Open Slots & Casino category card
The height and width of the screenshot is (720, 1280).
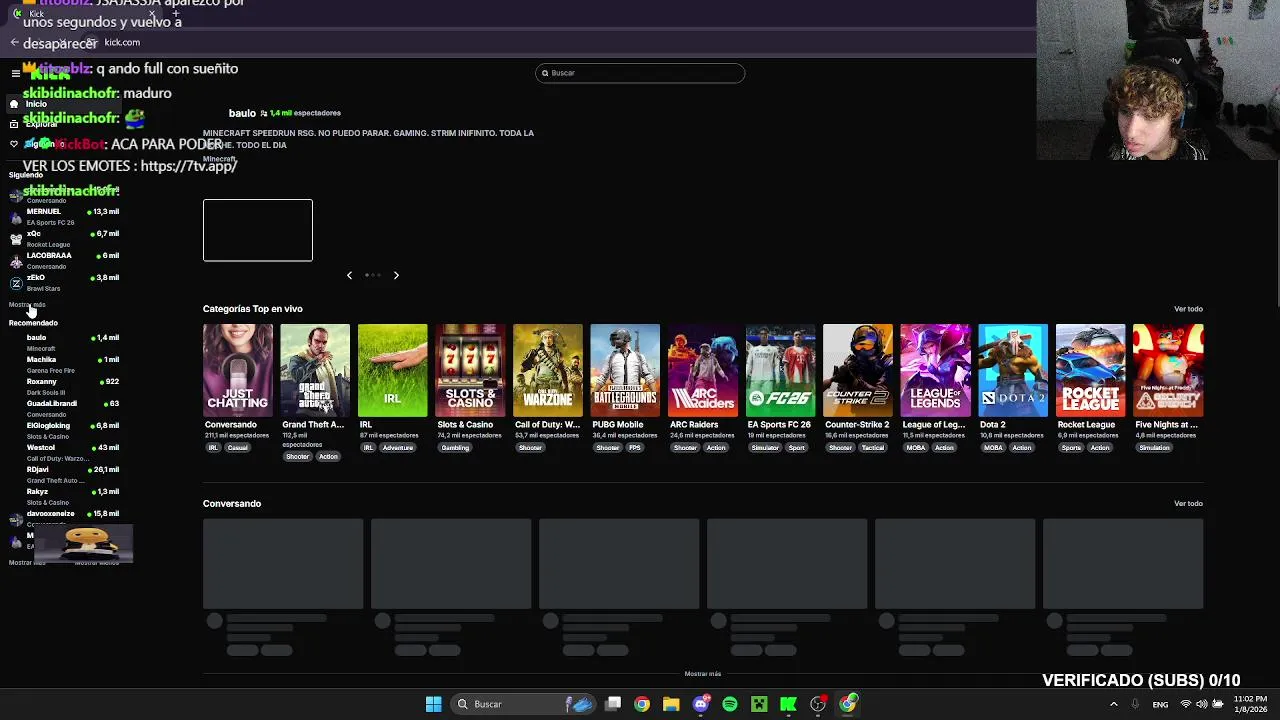[470, 370]
